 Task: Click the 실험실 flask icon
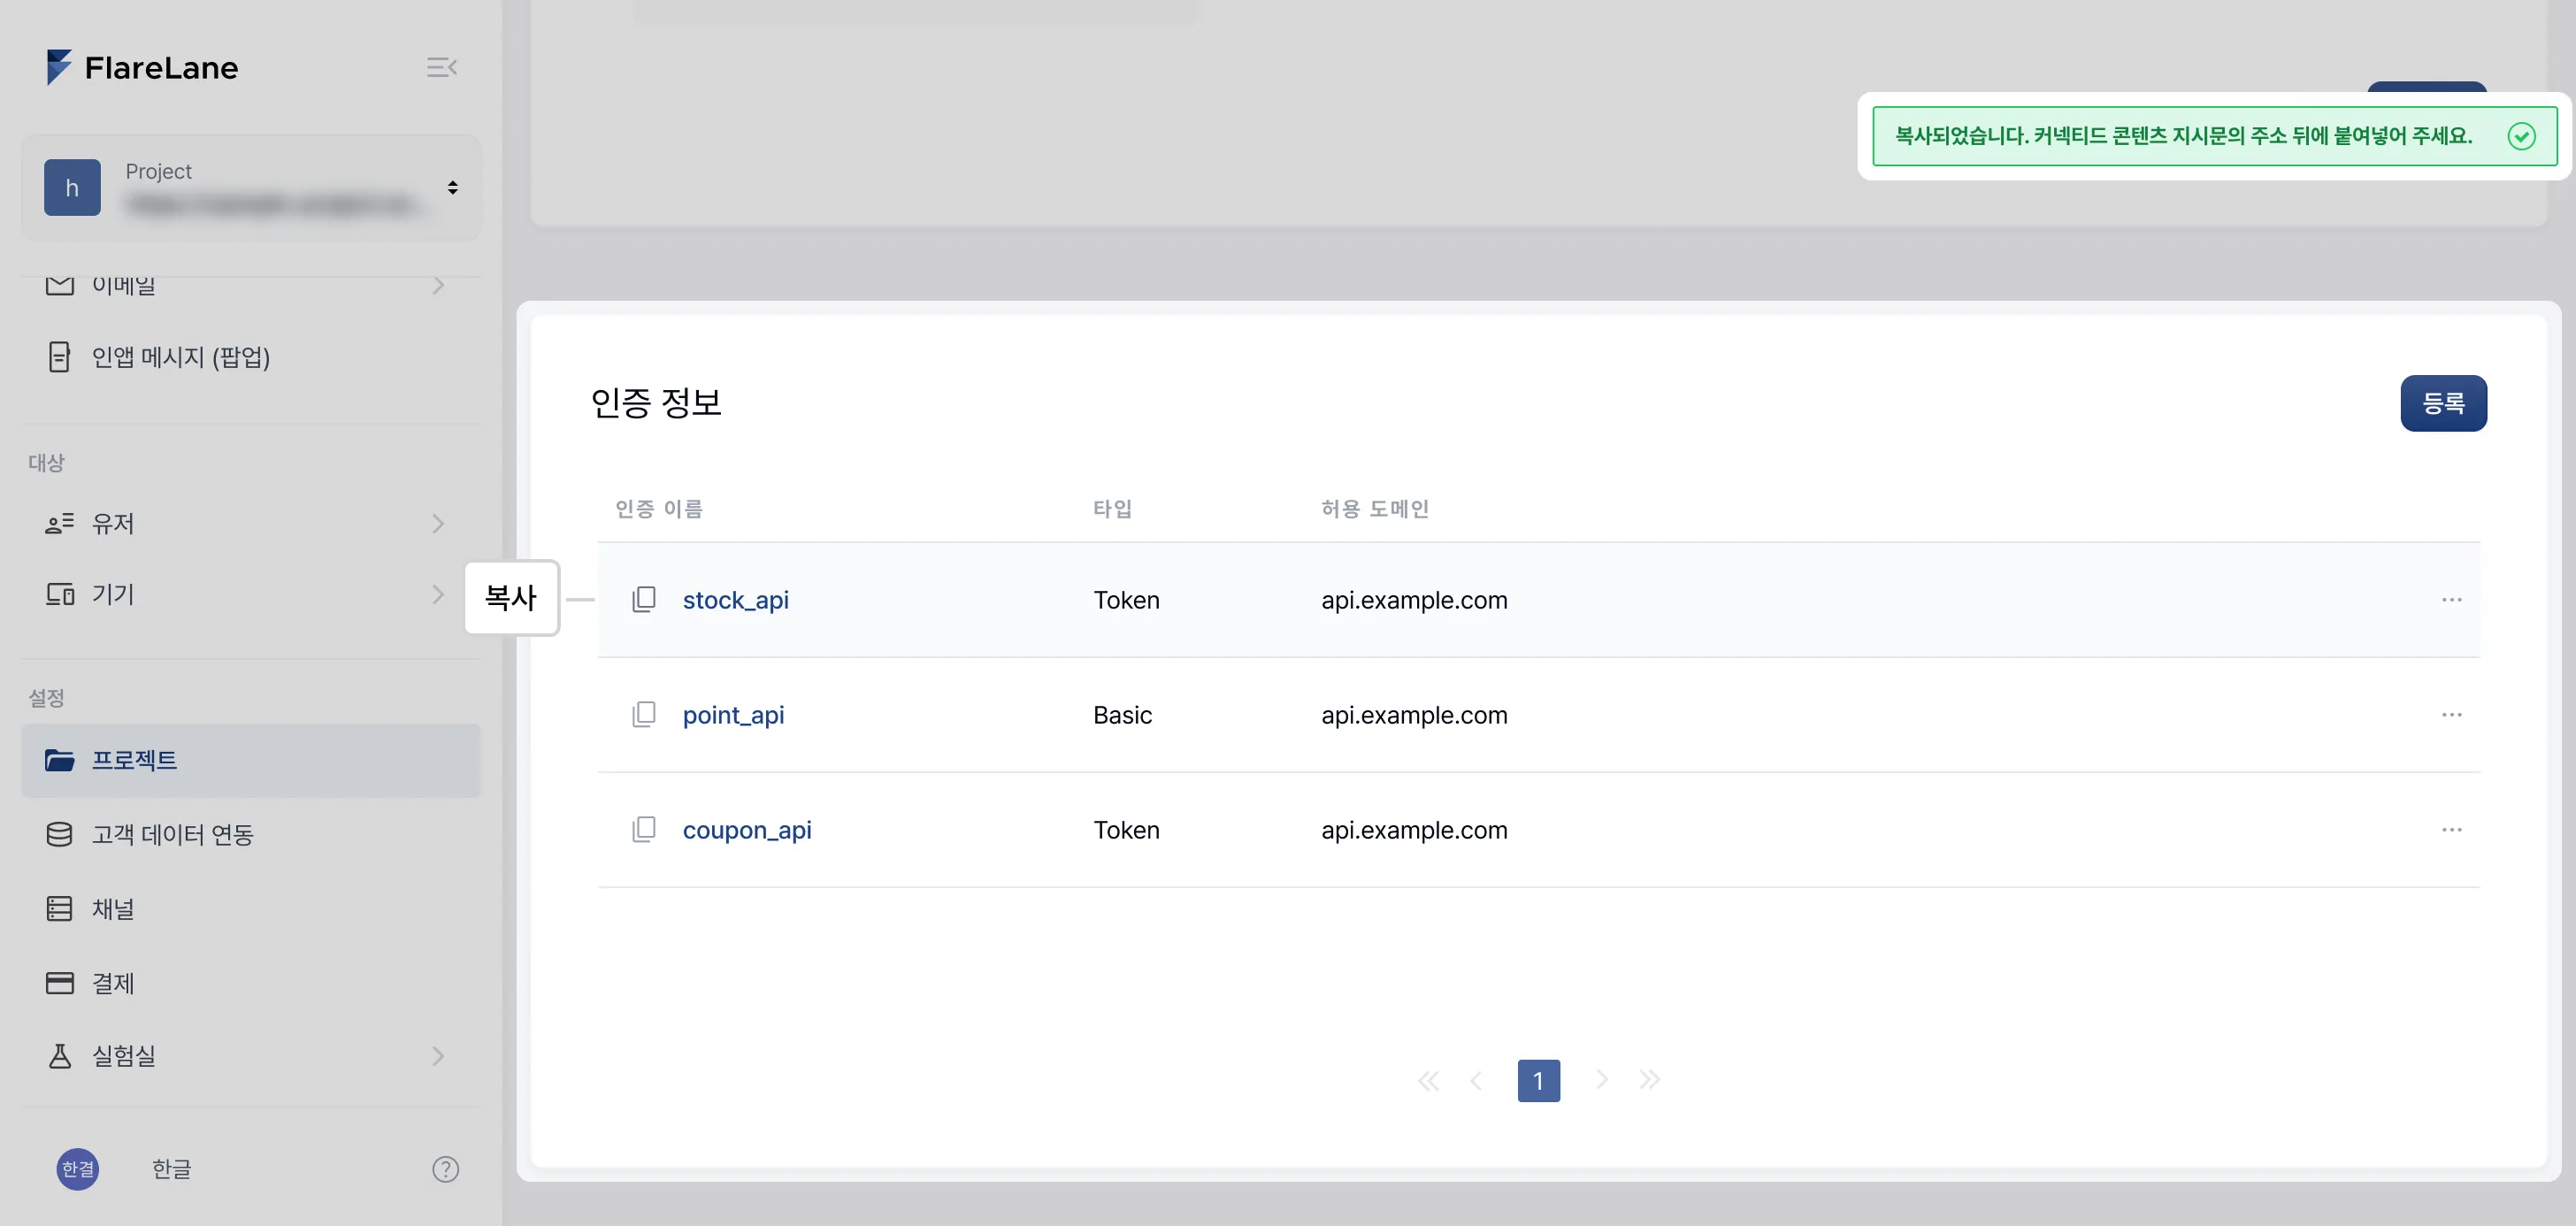[60, 1056]
